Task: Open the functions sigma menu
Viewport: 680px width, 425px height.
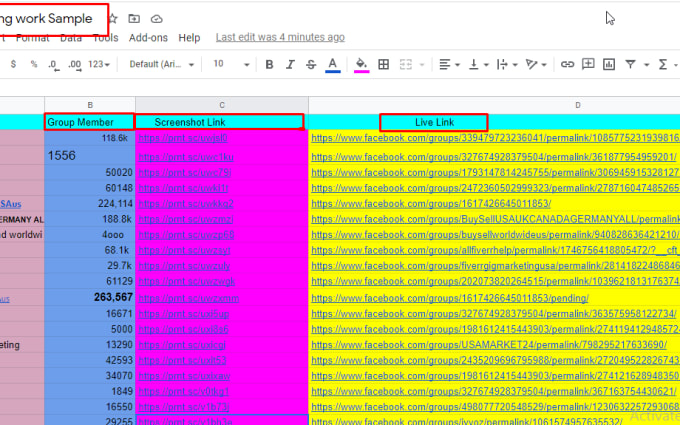Action: click(x=663, y=65)
